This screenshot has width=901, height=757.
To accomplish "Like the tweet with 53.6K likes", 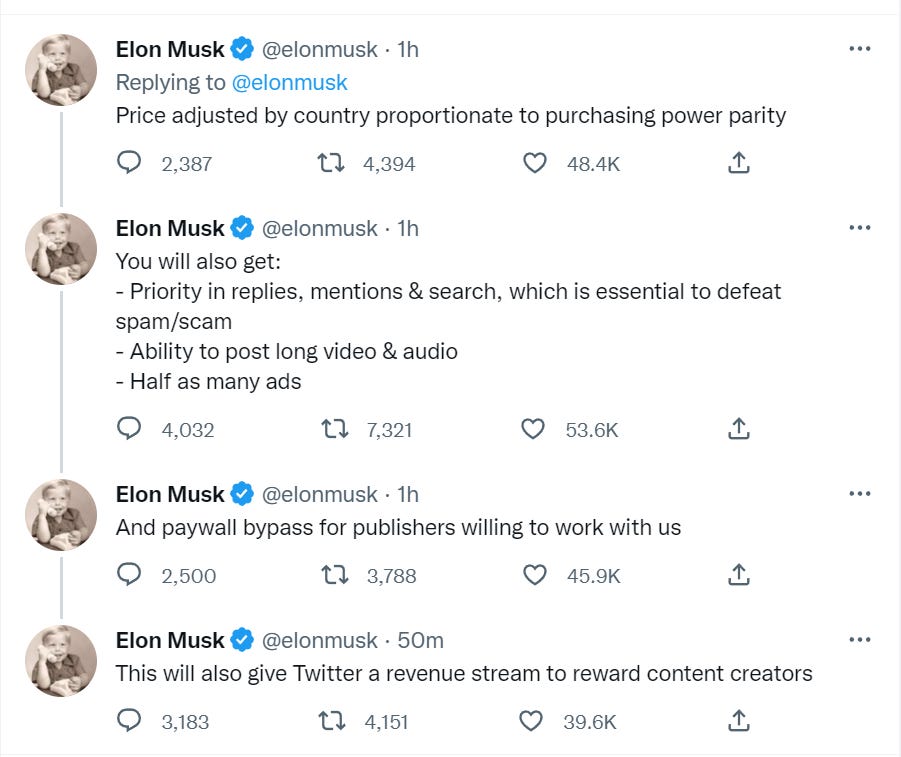I will pos(535,429).
